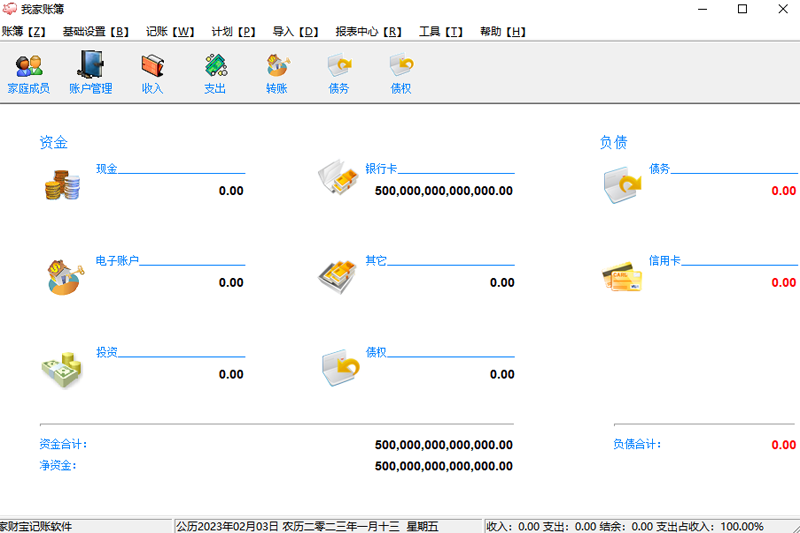Click the 其它 account label
This screenshot has height=533, width=800.
click(x=376, y=260)
